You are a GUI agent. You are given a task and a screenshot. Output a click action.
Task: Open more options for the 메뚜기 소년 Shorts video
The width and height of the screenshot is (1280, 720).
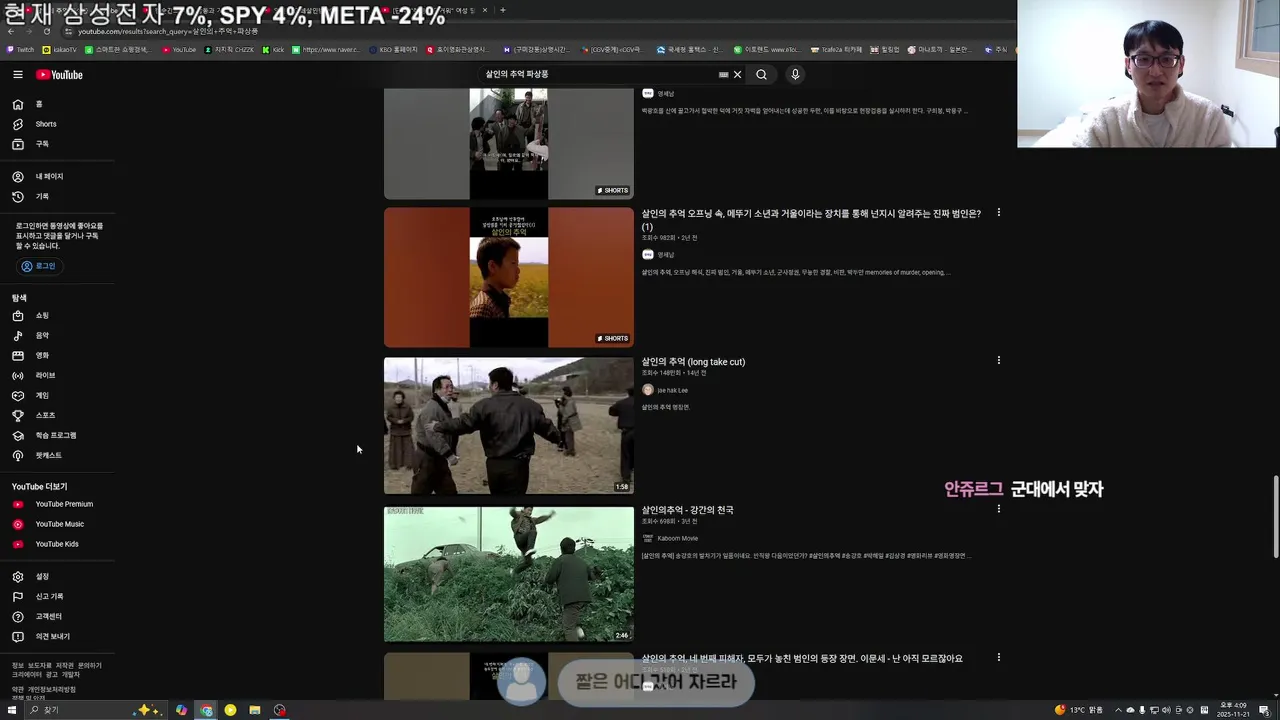pyautogui.click(x=998, y=213)
